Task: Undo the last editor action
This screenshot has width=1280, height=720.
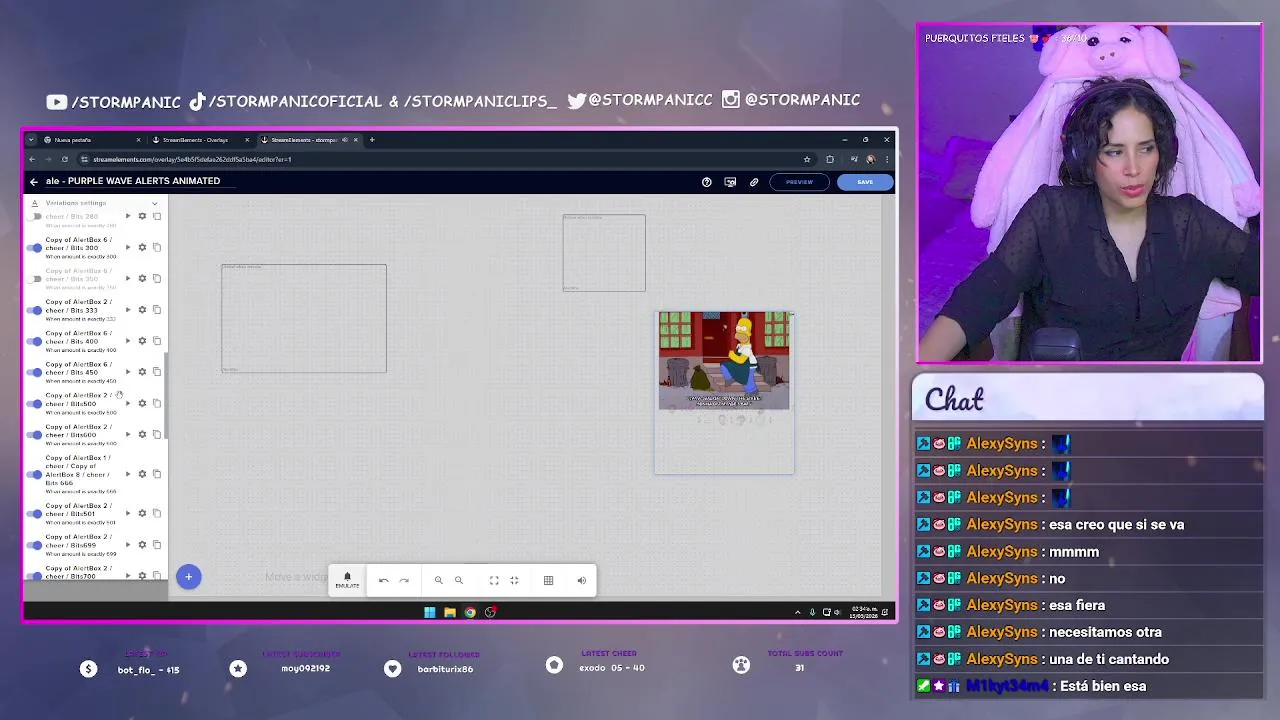Action: tap(383, 580)
